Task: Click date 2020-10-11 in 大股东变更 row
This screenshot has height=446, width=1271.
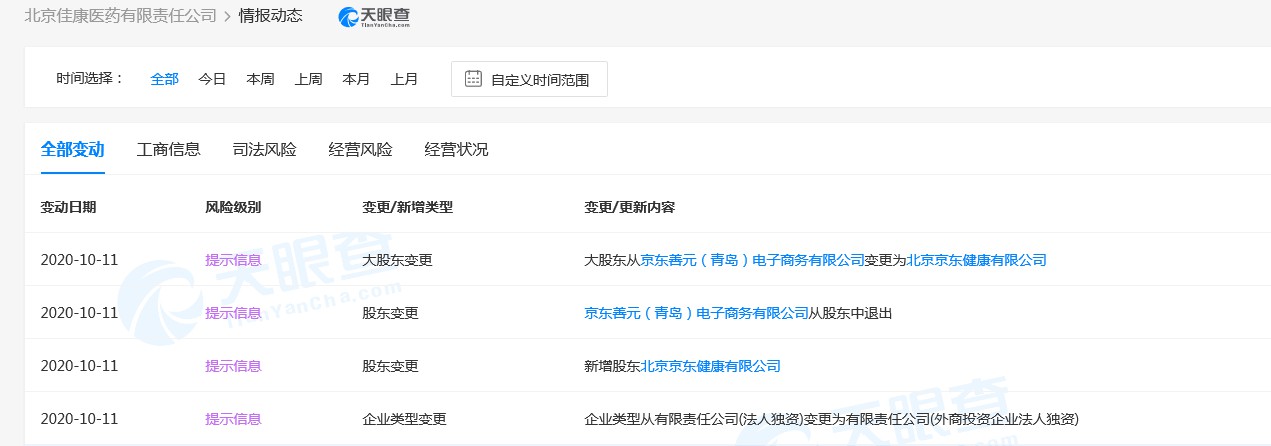Action: (79, 260)
